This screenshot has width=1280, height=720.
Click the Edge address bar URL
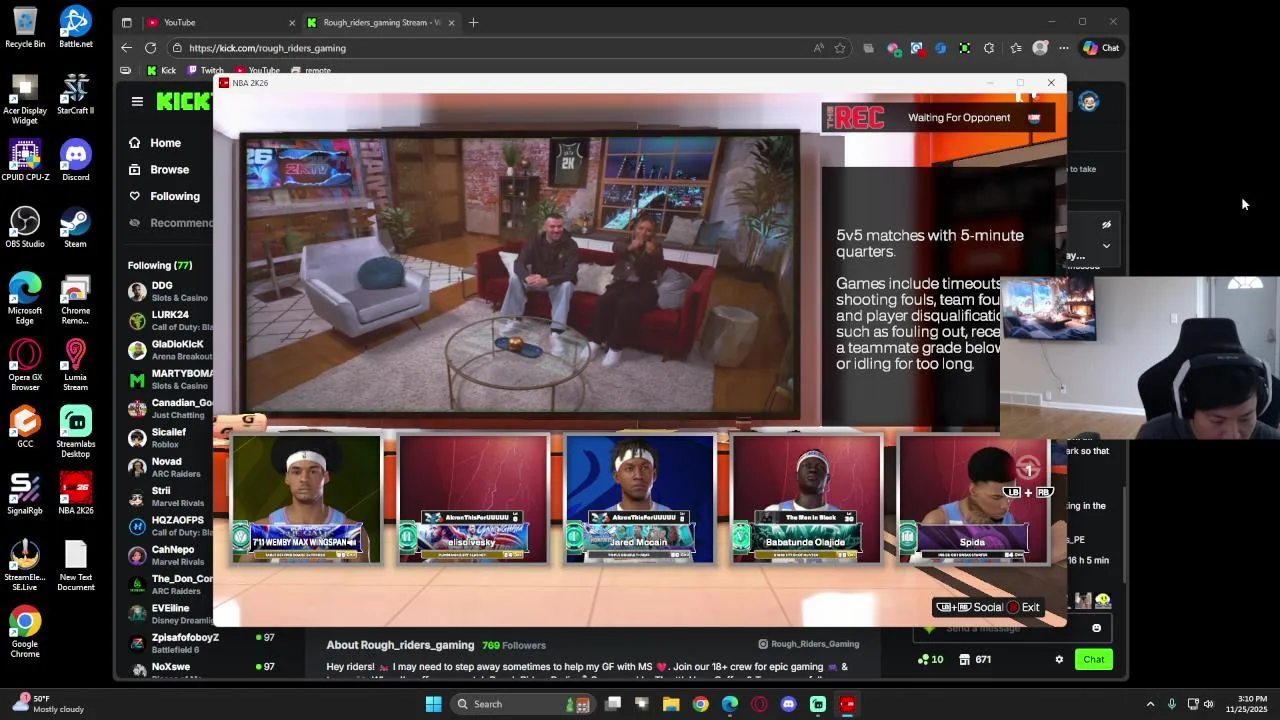click(x=267, y=48)
